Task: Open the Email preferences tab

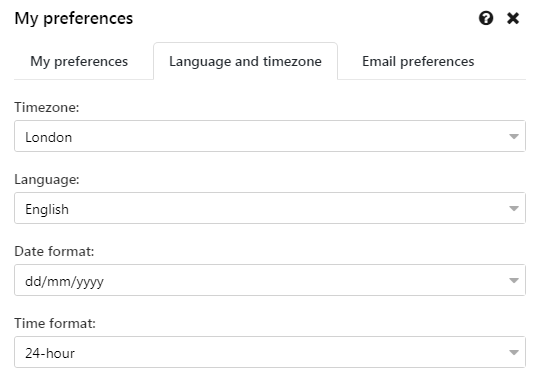Action: (x=418, y=62)
